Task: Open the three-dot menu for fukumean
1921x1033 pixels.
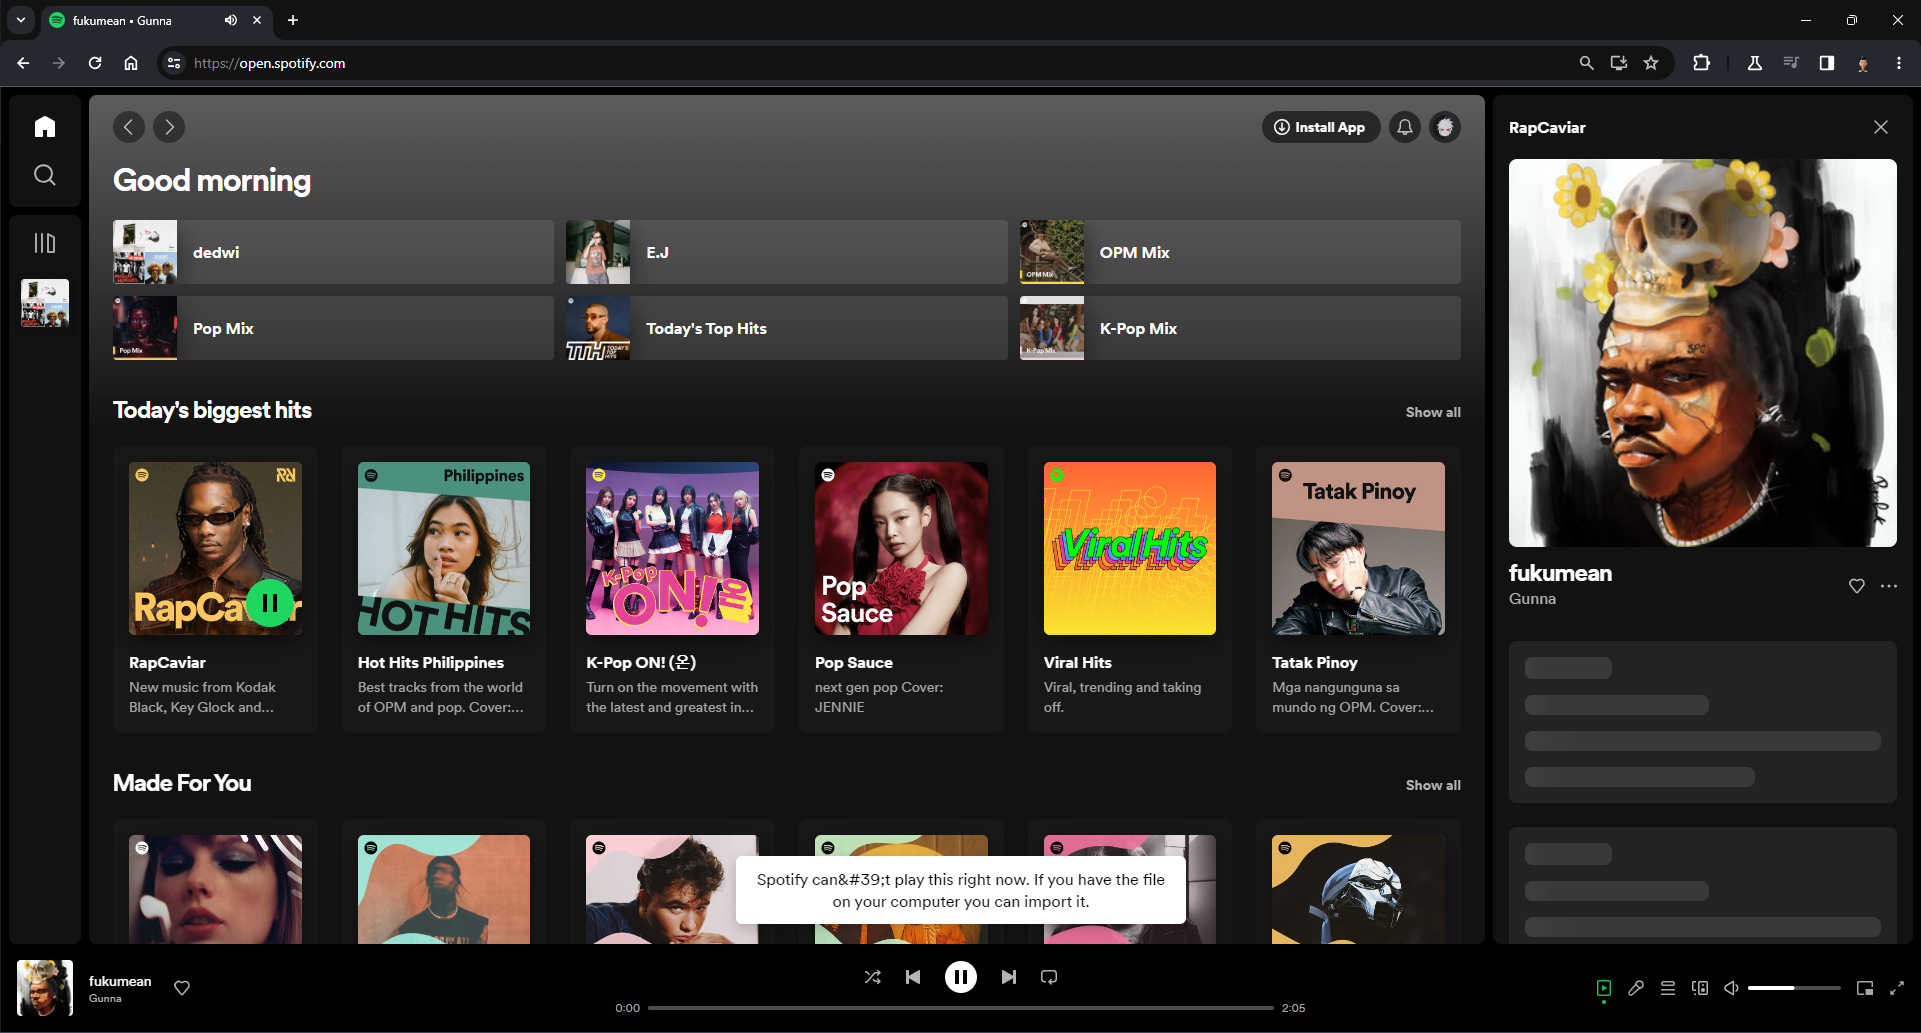Action: click(x=1889, y=586)
